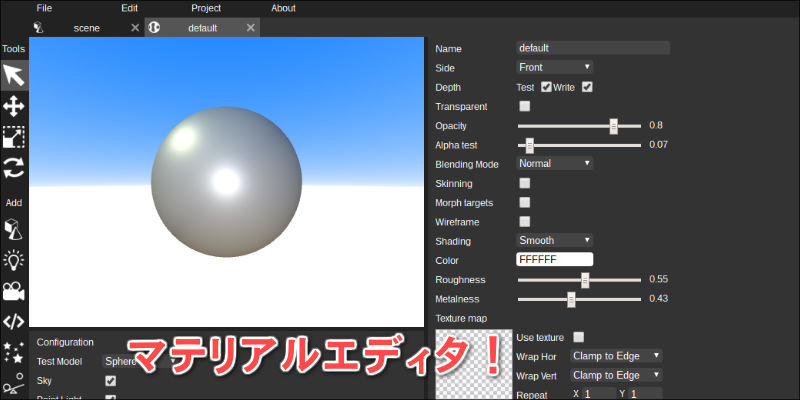Click the Metalness value 0.43
Image resolution: width=800 pixels, height=400 pixels.
[x=658, y=298]
